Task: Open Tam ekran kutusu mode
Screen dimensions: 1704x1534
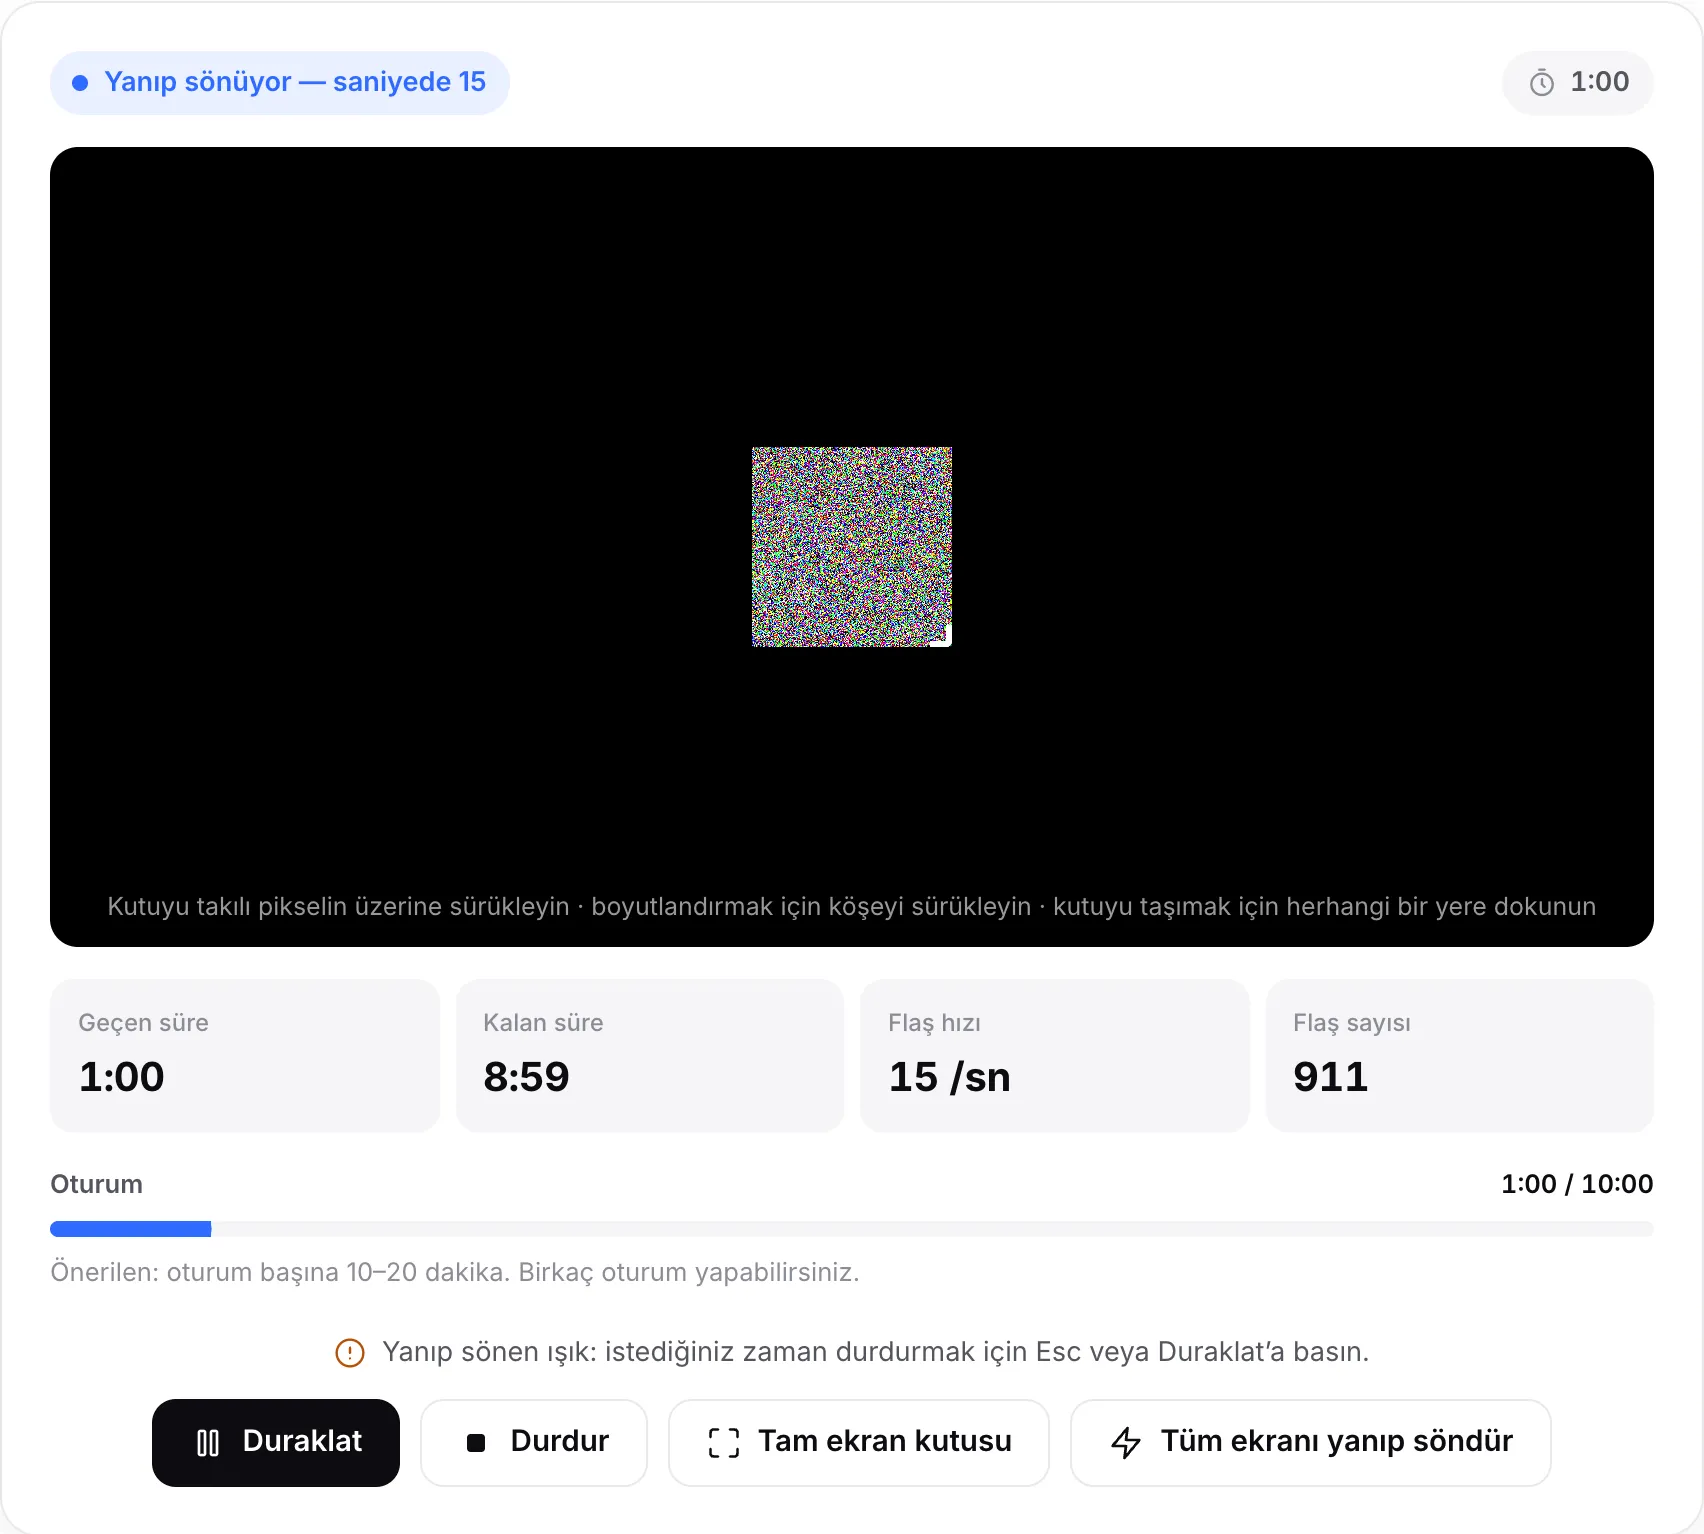Action: pos(859,1442)
